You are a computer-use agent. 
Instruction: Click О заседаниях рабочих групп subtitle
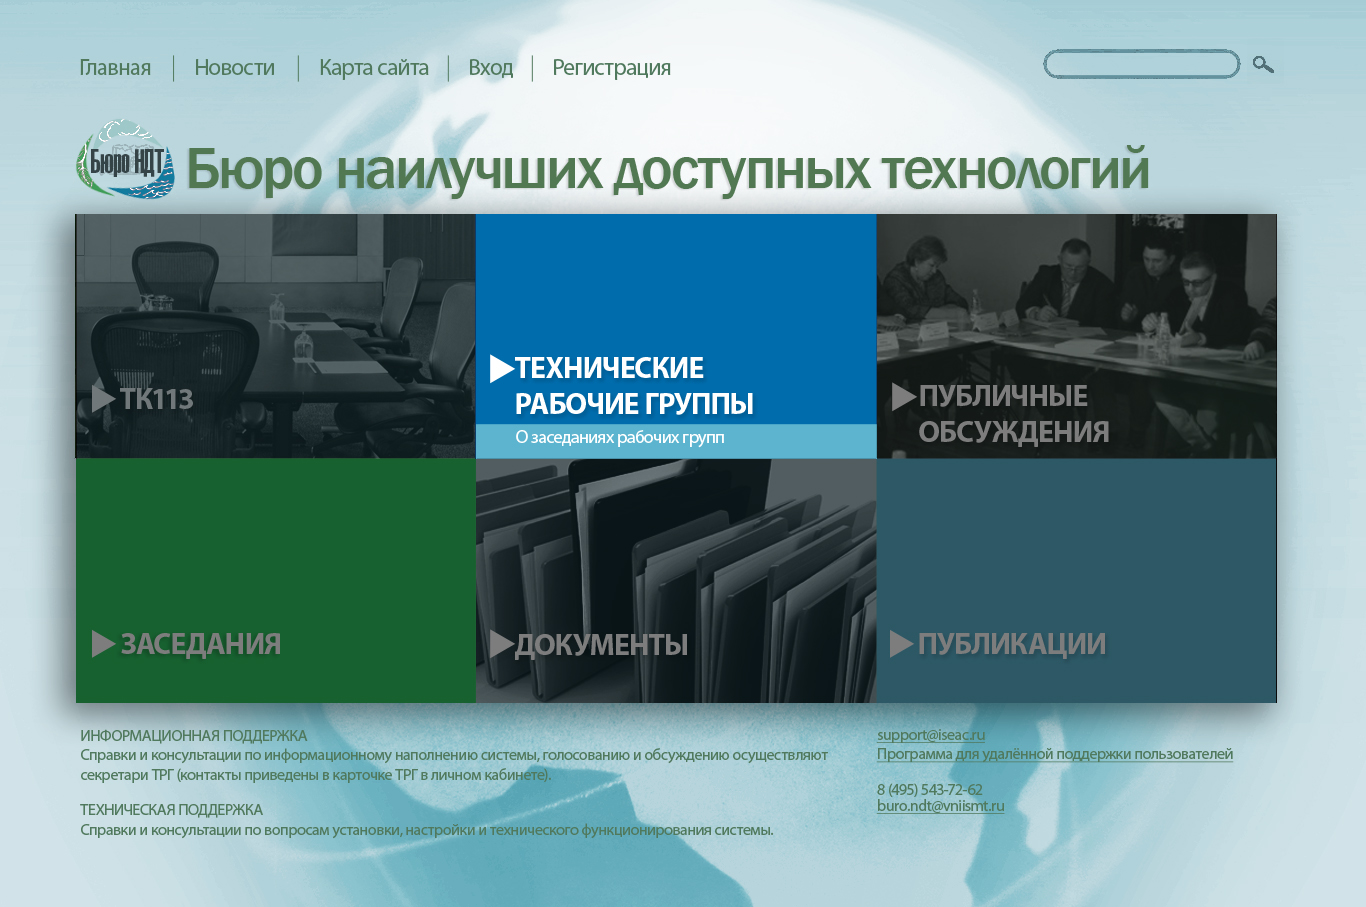pyautogui.click(x=620, y=438)
